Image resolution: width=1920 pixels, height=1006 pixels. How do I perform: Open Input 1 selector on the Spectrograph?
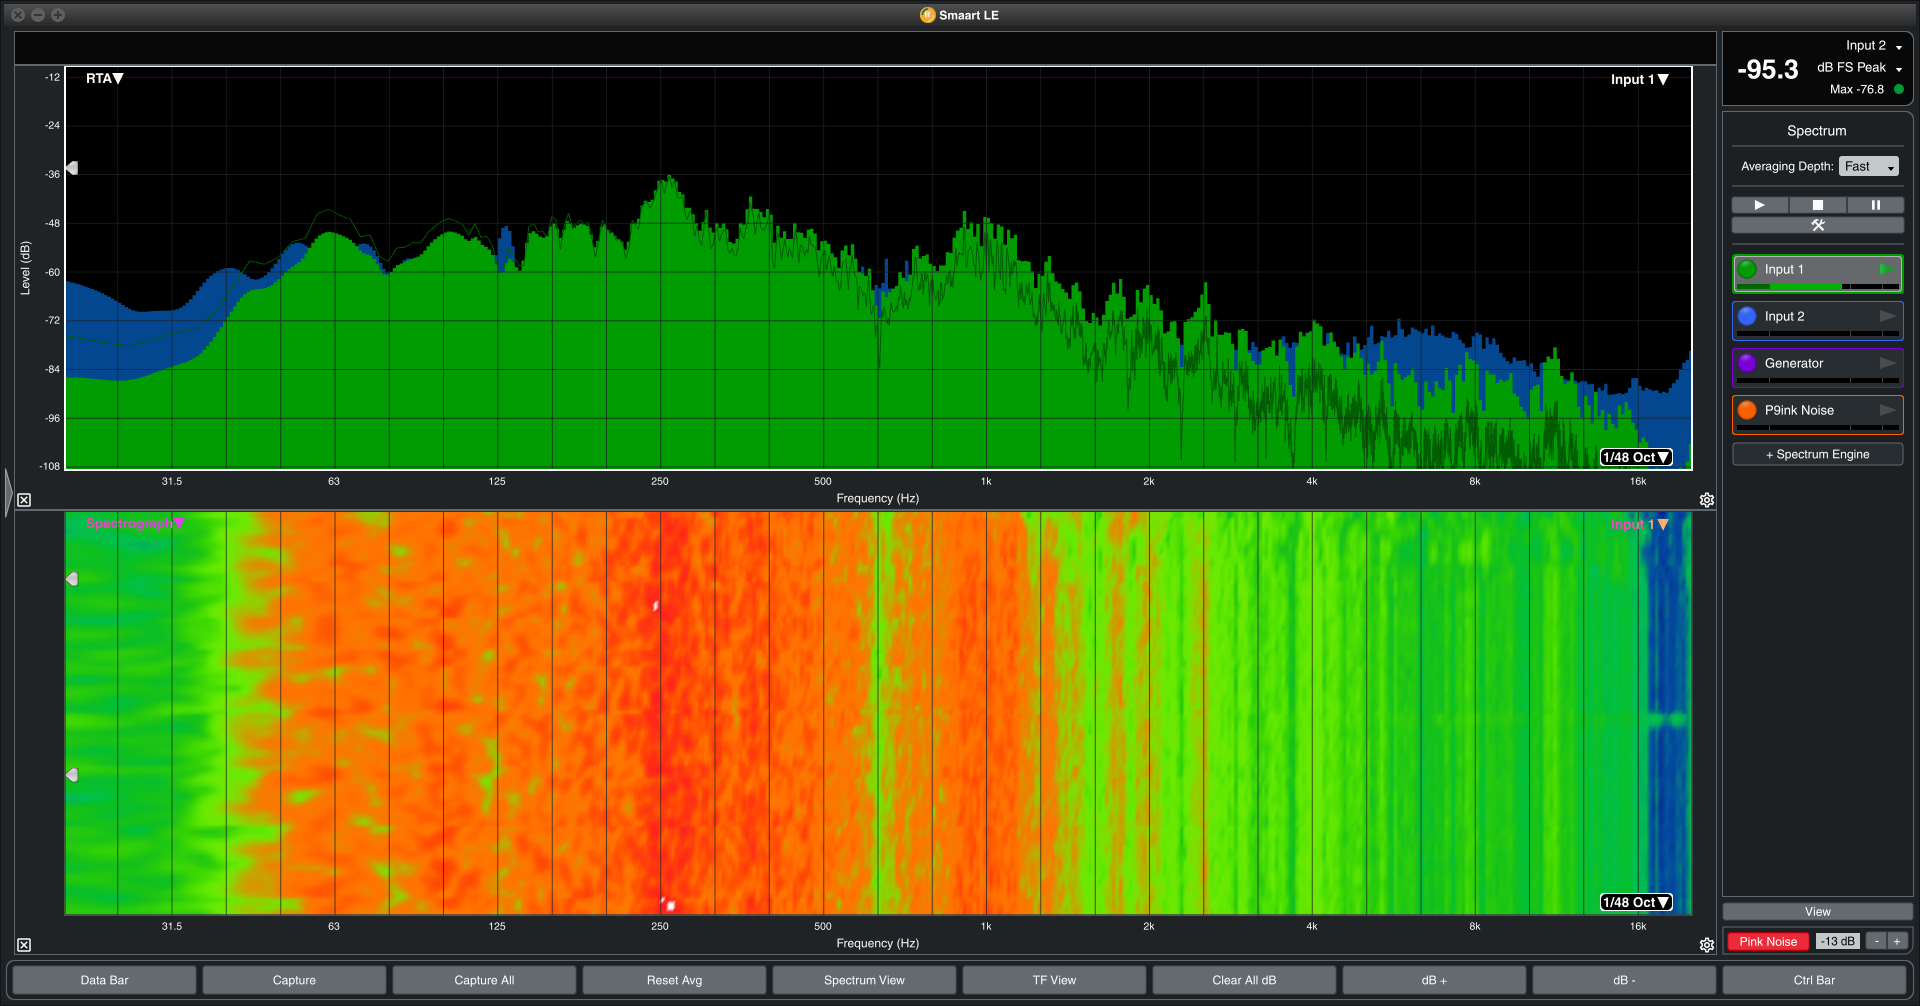1639,525
